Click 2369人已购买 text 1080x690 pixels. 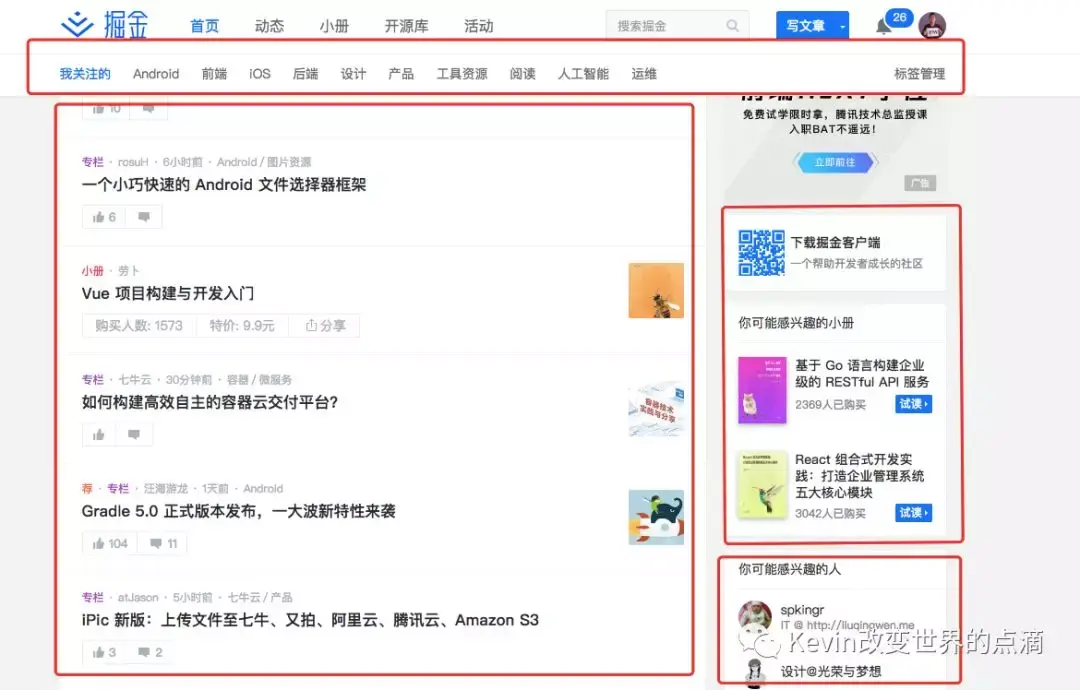pos(830,404)
